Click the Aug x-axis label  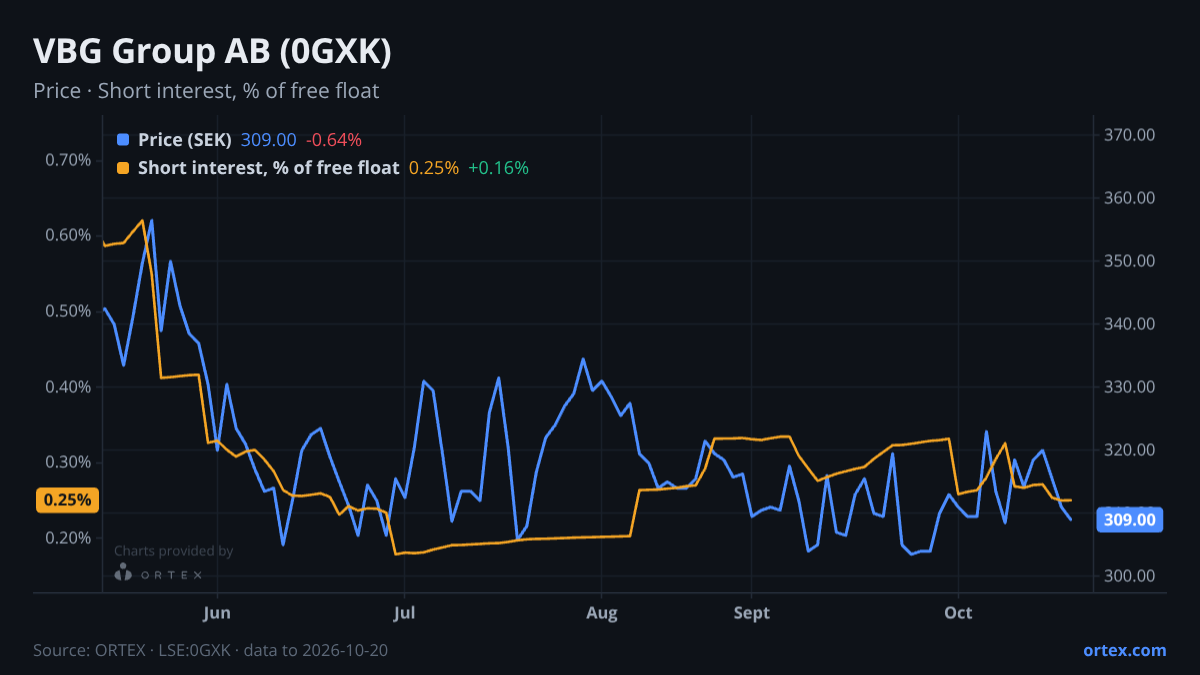[602, 613]
